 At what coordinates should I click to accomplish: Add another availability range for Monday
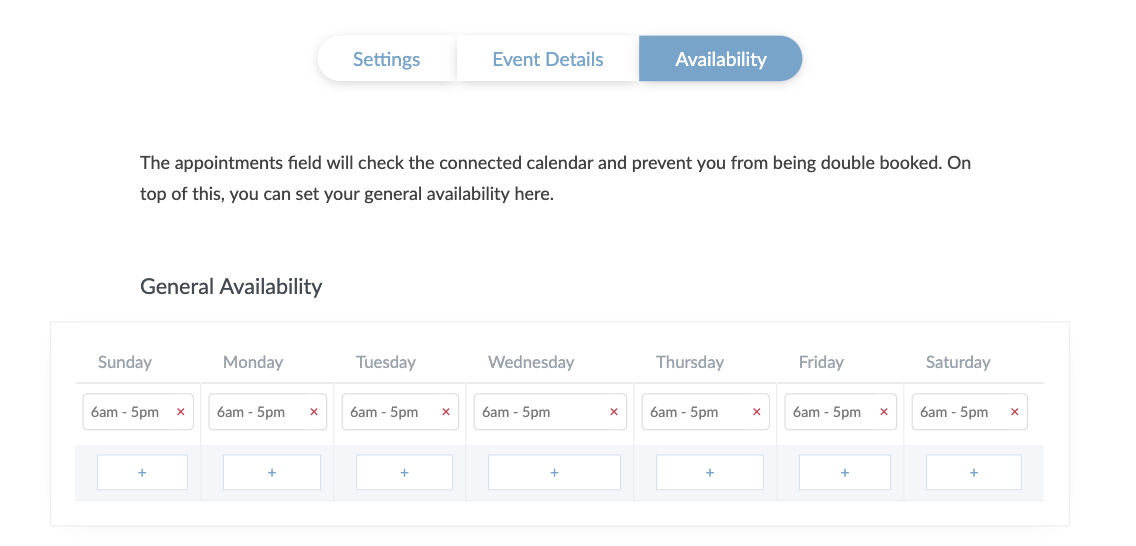[x=272, y=472]
